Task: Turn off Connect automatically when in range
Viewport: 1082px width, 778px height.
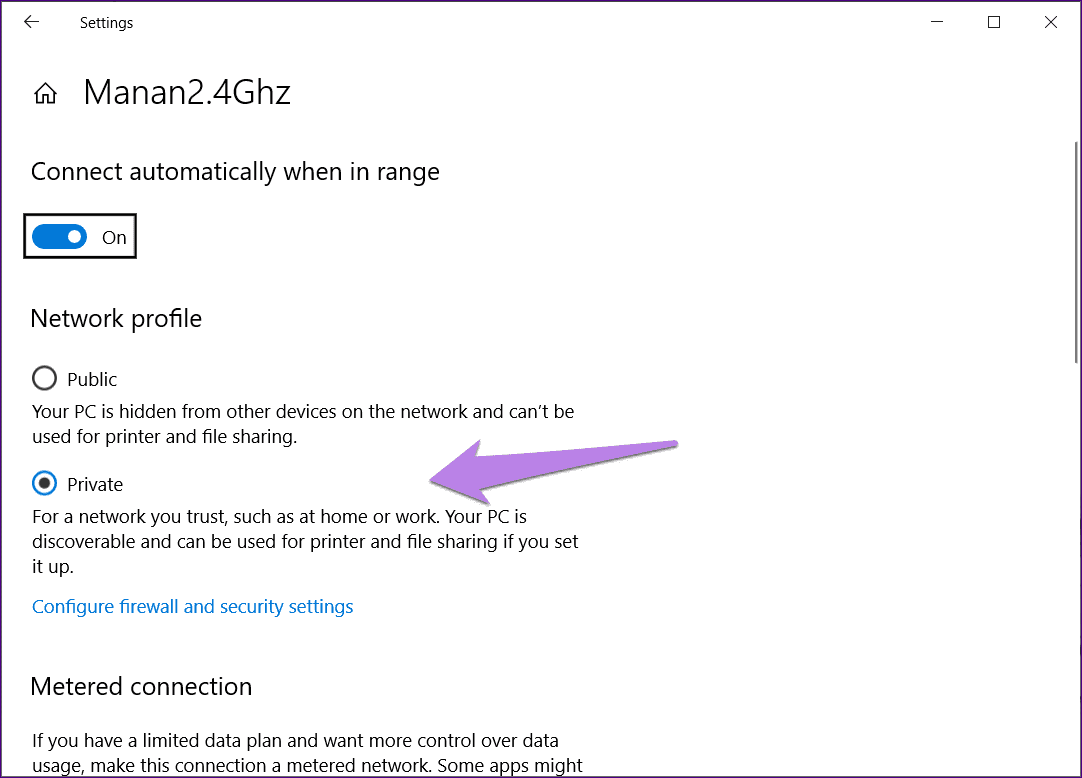Action: click(60, 236)
